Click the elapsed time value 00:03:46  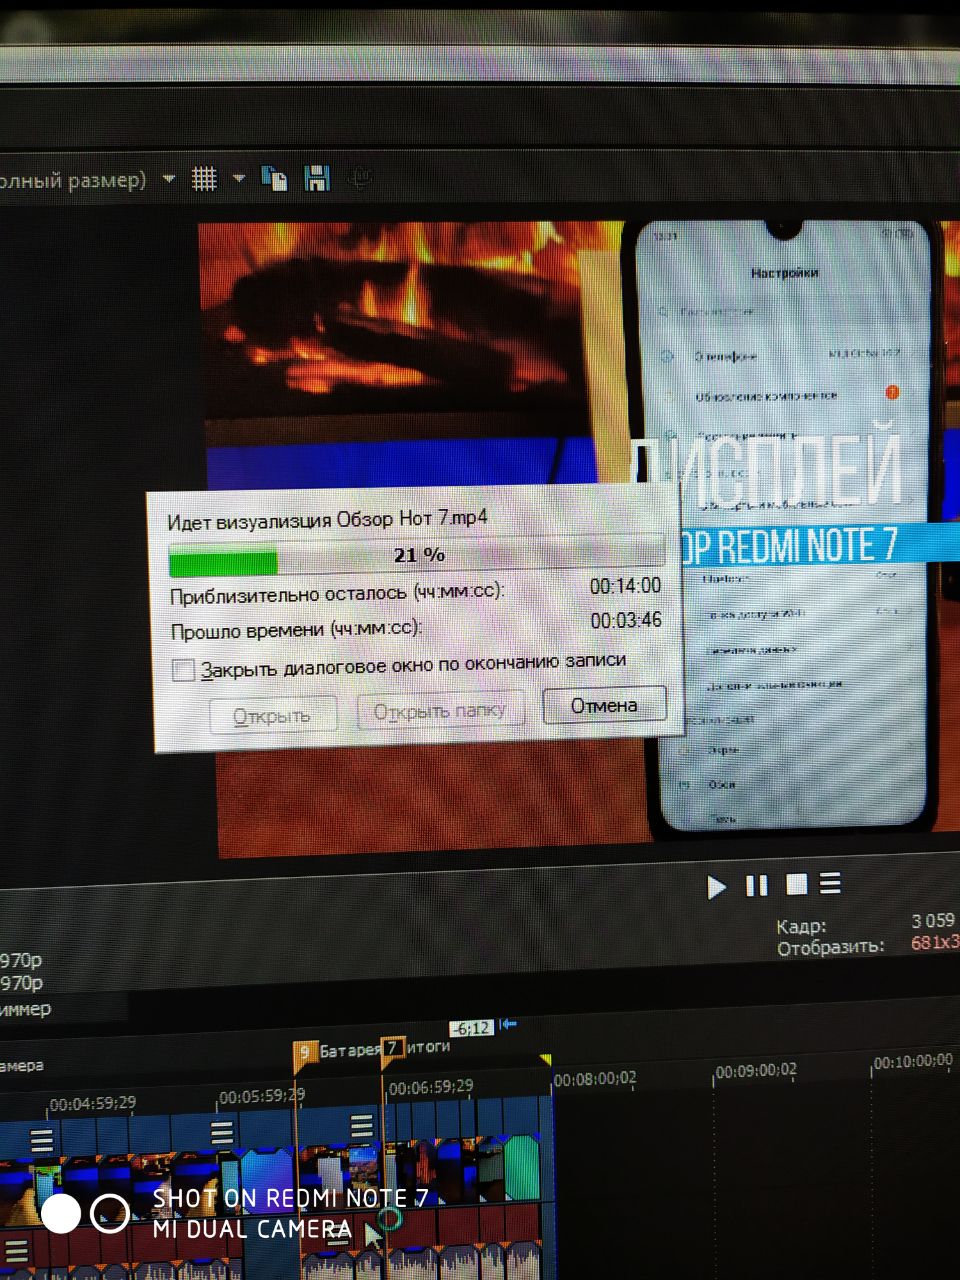click(x=626, y=621)
